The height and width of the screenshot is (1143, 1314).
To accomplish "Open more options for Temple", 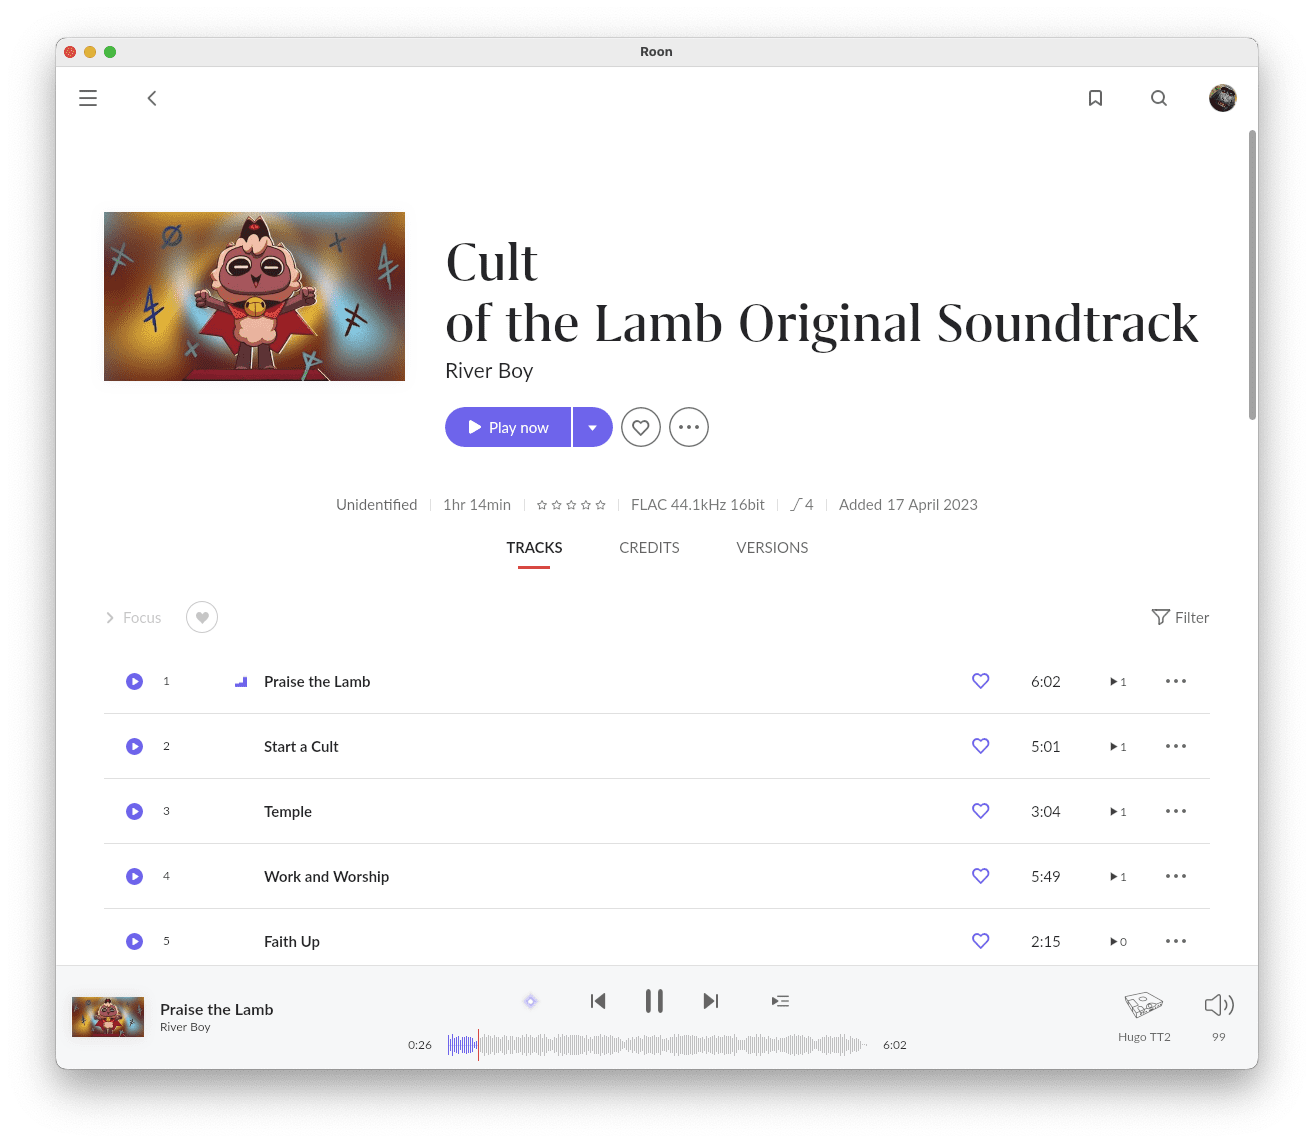I will pyautogui.click(x=1176, y=811).
